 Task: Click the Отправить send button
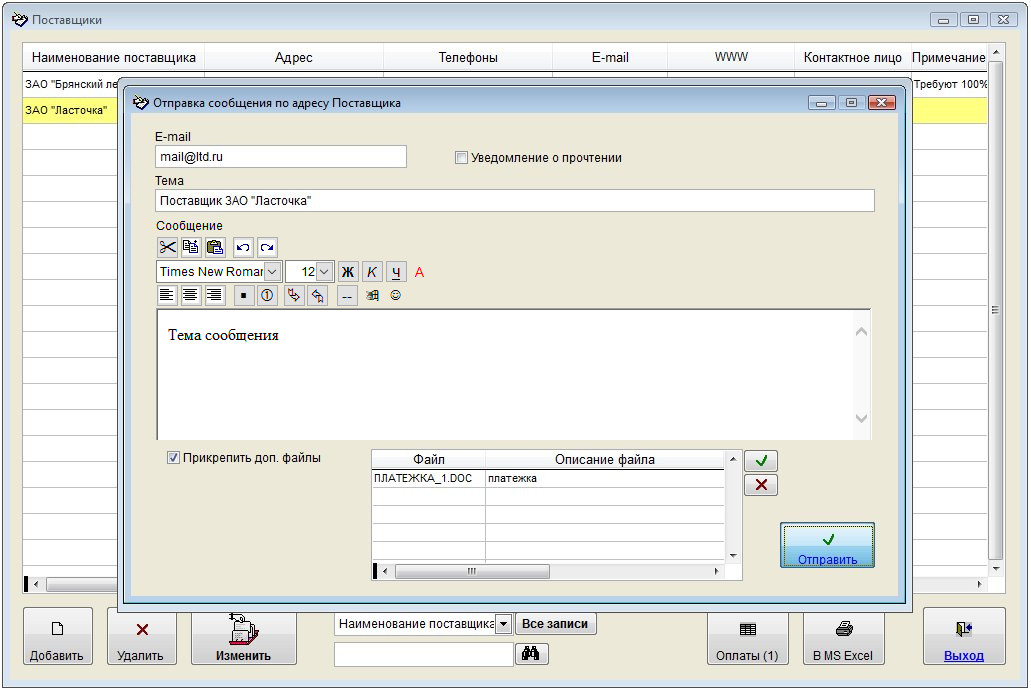coord(827,545)
